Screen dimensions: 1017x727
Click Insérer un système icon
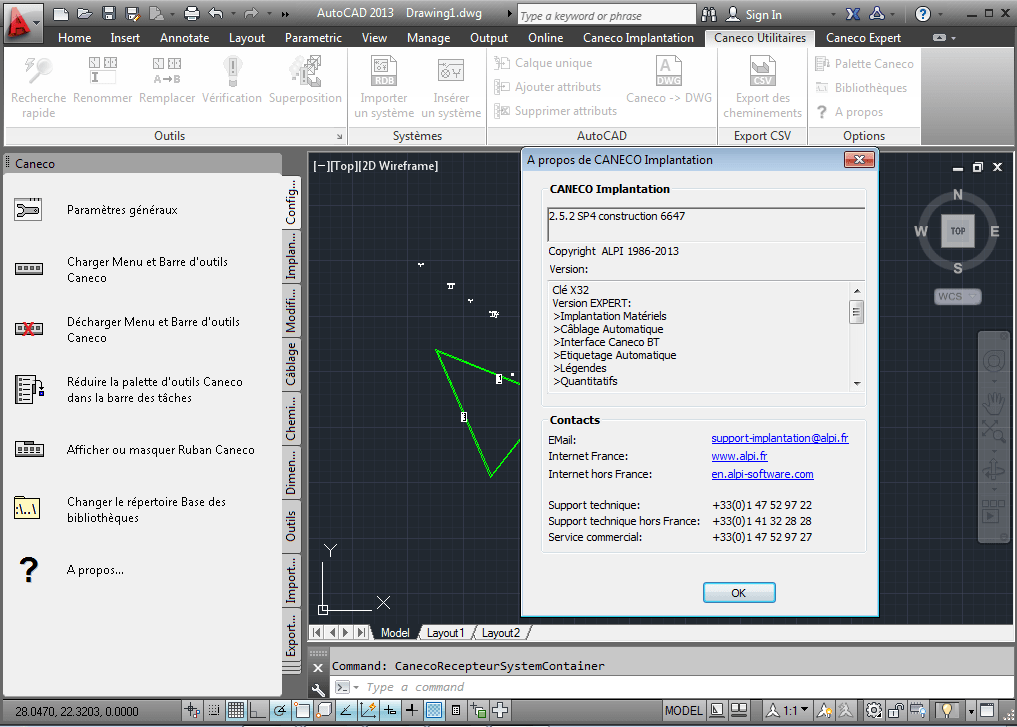tap(451, 88)
